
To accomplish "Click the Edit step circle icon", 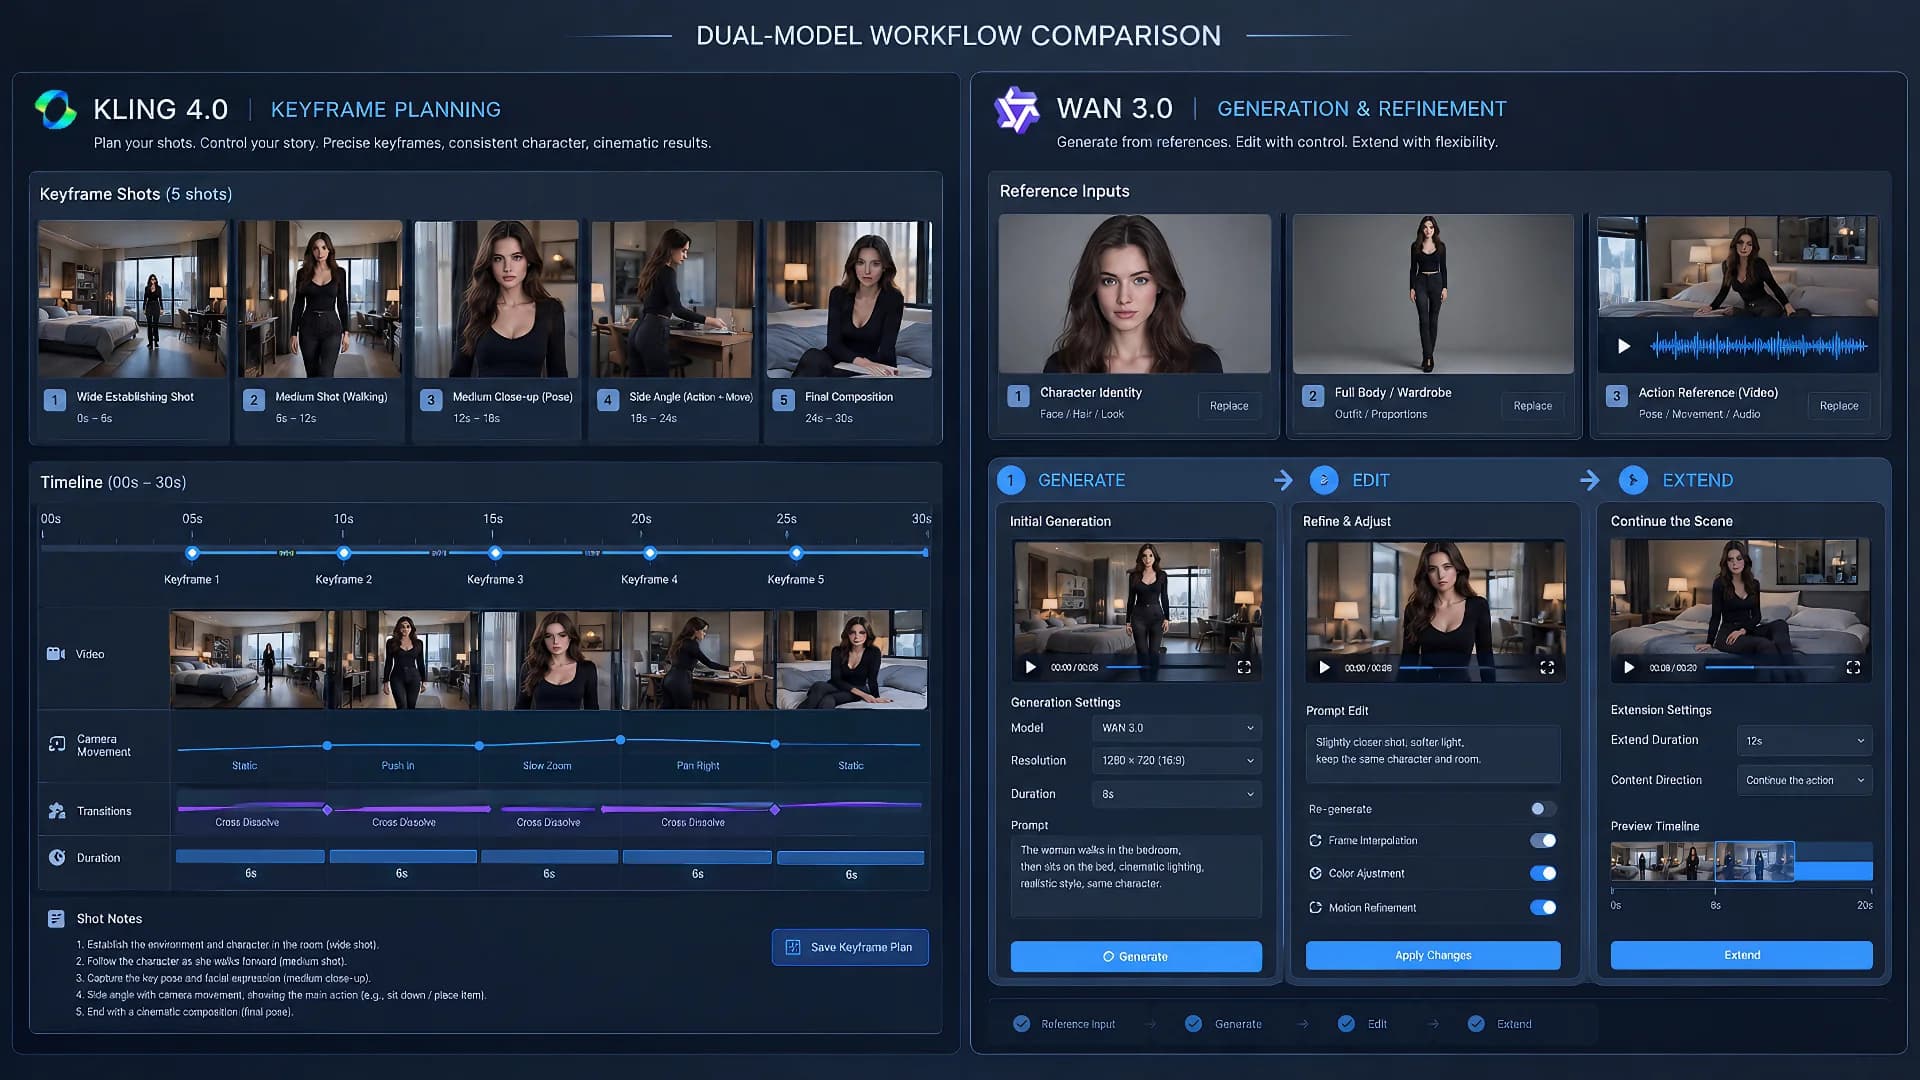I will point(1324,480).
